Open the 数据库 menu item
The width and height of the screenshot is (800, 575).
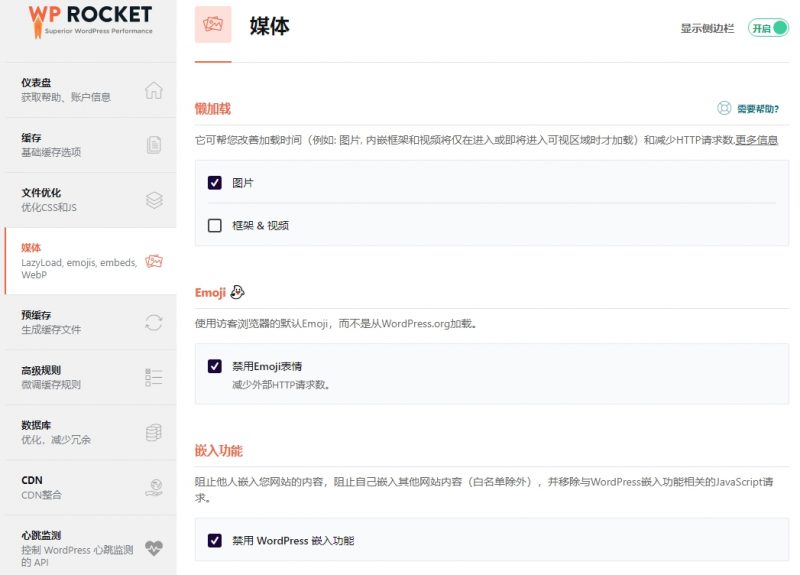coord(90,433)
